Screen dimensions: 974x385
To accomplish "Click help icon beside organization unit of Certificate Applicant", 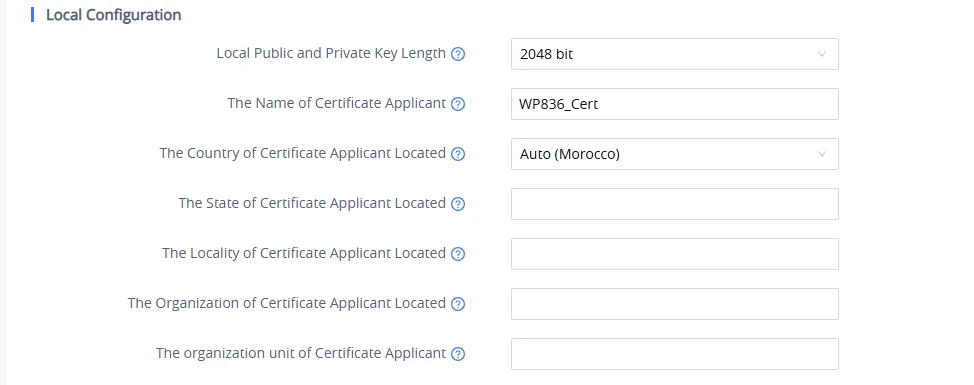I will point(458,354).
